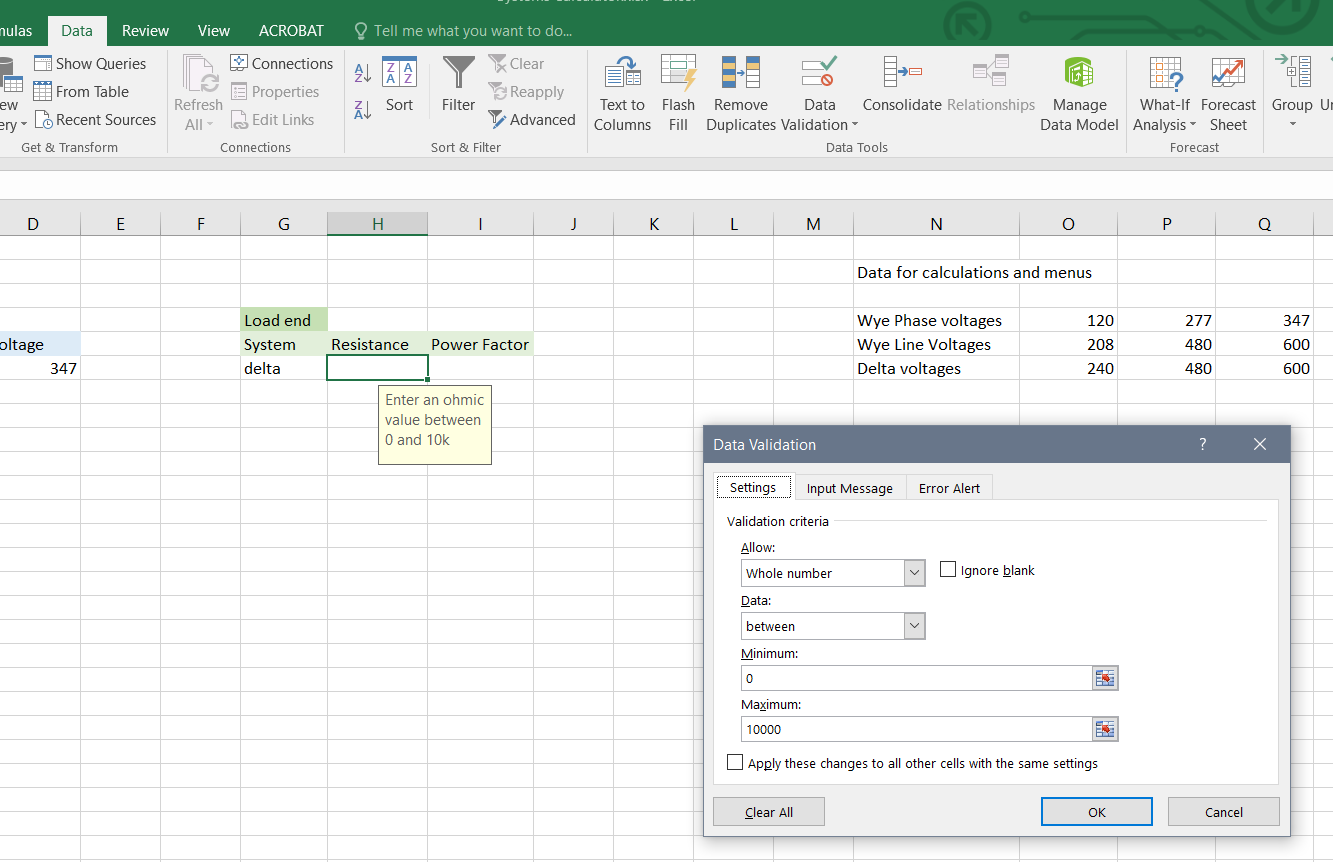Click Edit Links in ribbon

pyautogui.click(x=272, y=119)
